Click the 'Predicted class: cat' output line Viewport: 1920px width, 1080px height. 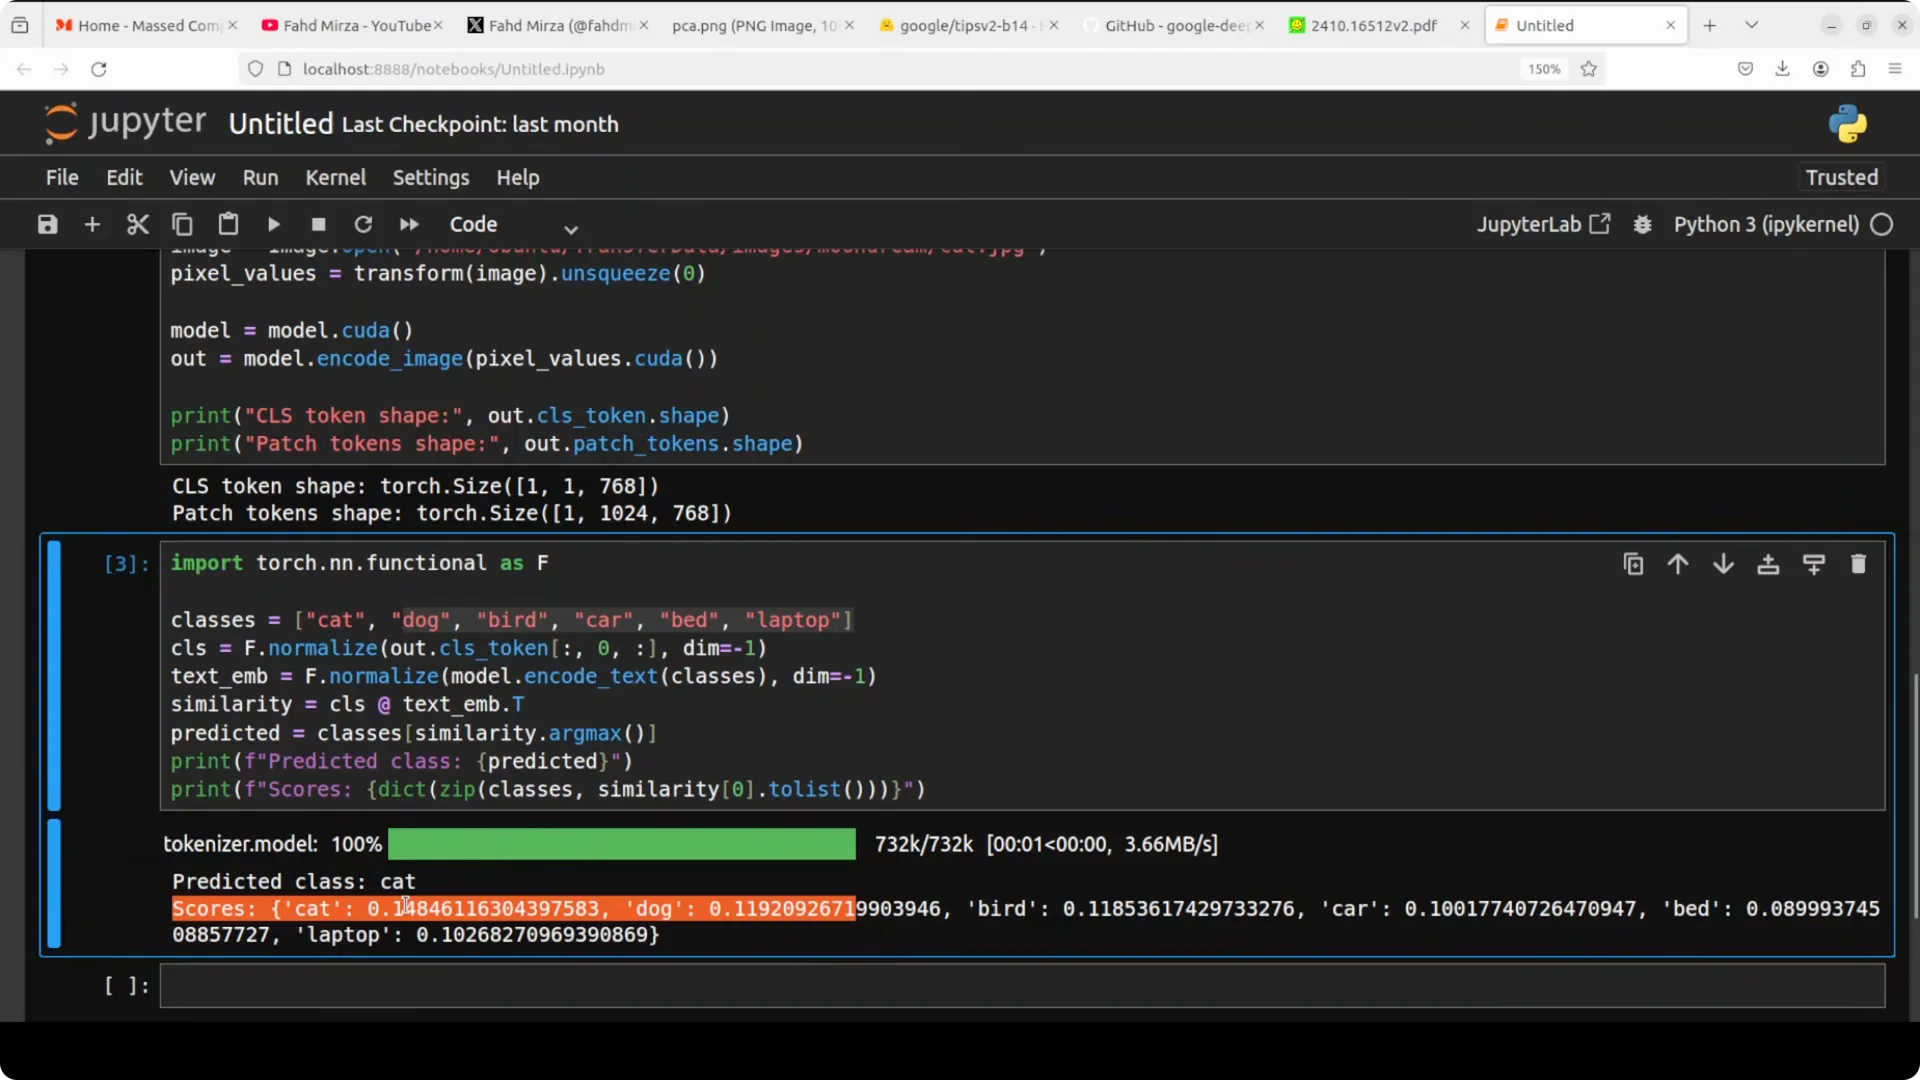[293, 882]
